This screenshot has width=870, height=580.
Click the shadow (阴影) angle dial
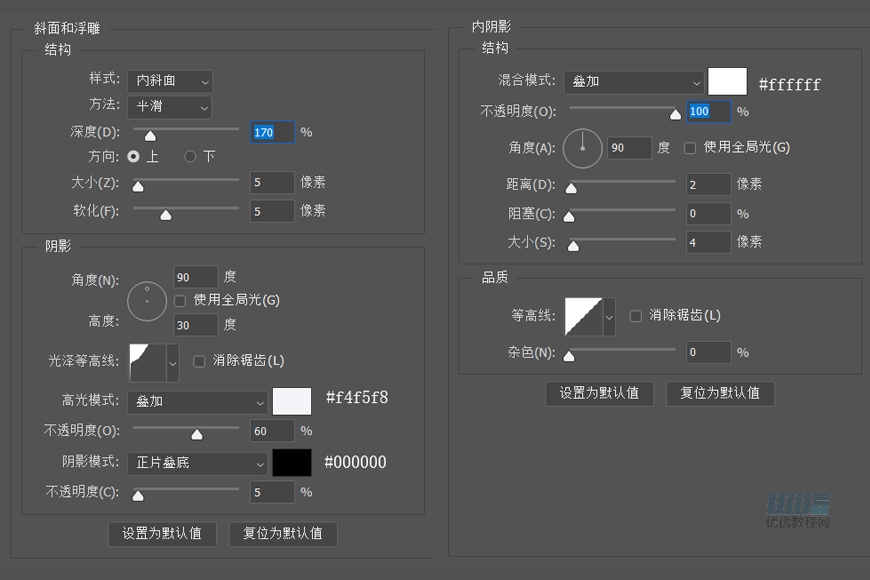click(x=146, y=301)
